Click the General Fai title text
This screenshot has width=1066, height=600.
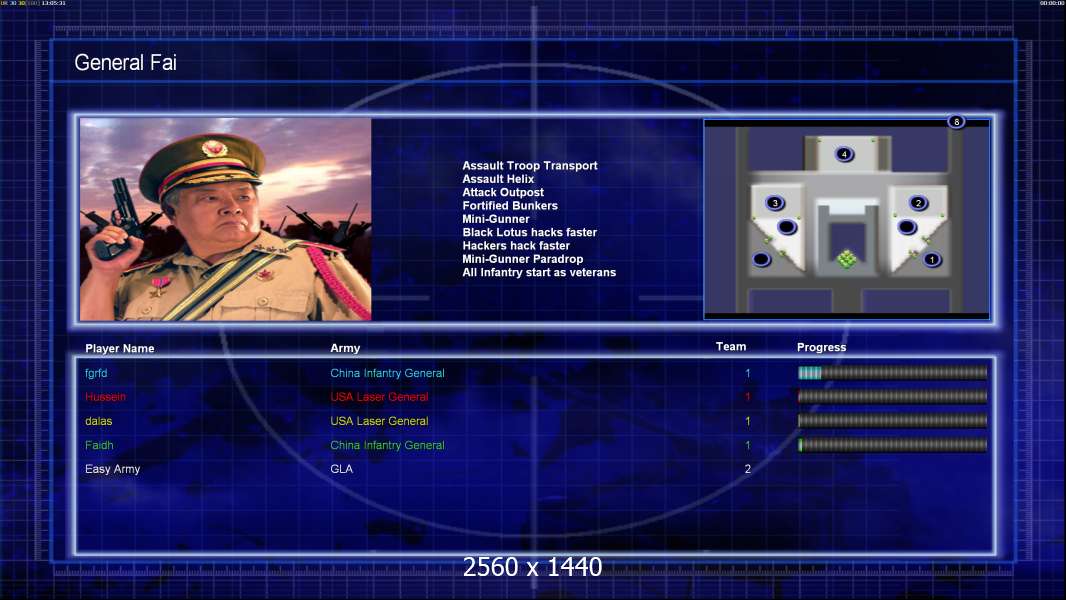click(x=125, y=63)
